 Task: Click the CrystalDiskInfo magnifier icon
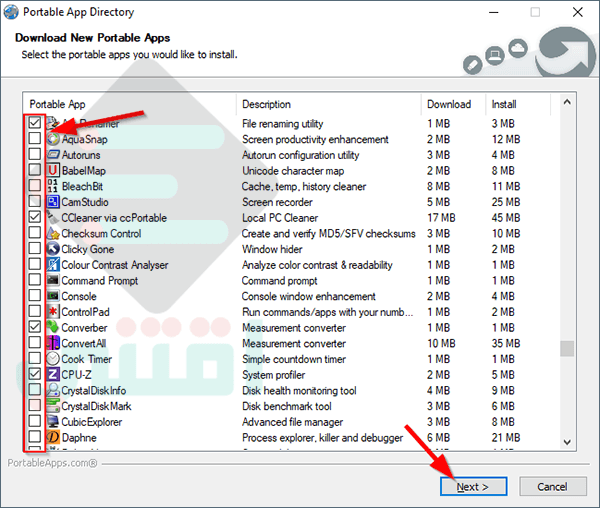53,390
